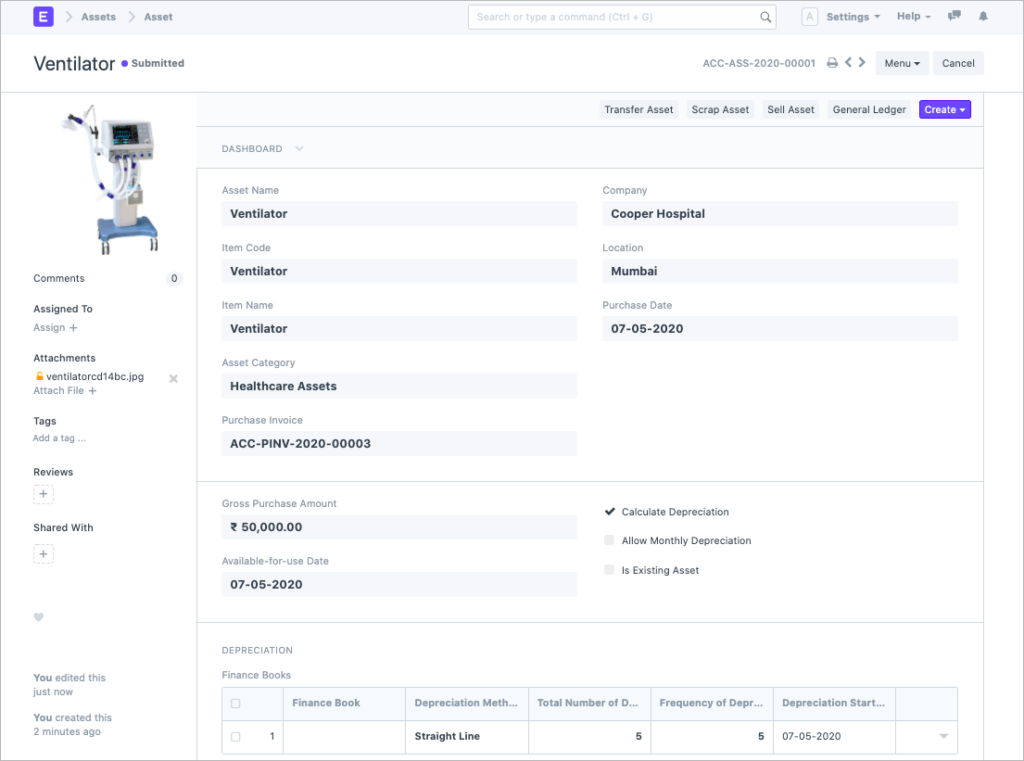Click the heart like icon in sidebar
The height and width of the screenshot is (761, 1024).
[x=39, y=617]
